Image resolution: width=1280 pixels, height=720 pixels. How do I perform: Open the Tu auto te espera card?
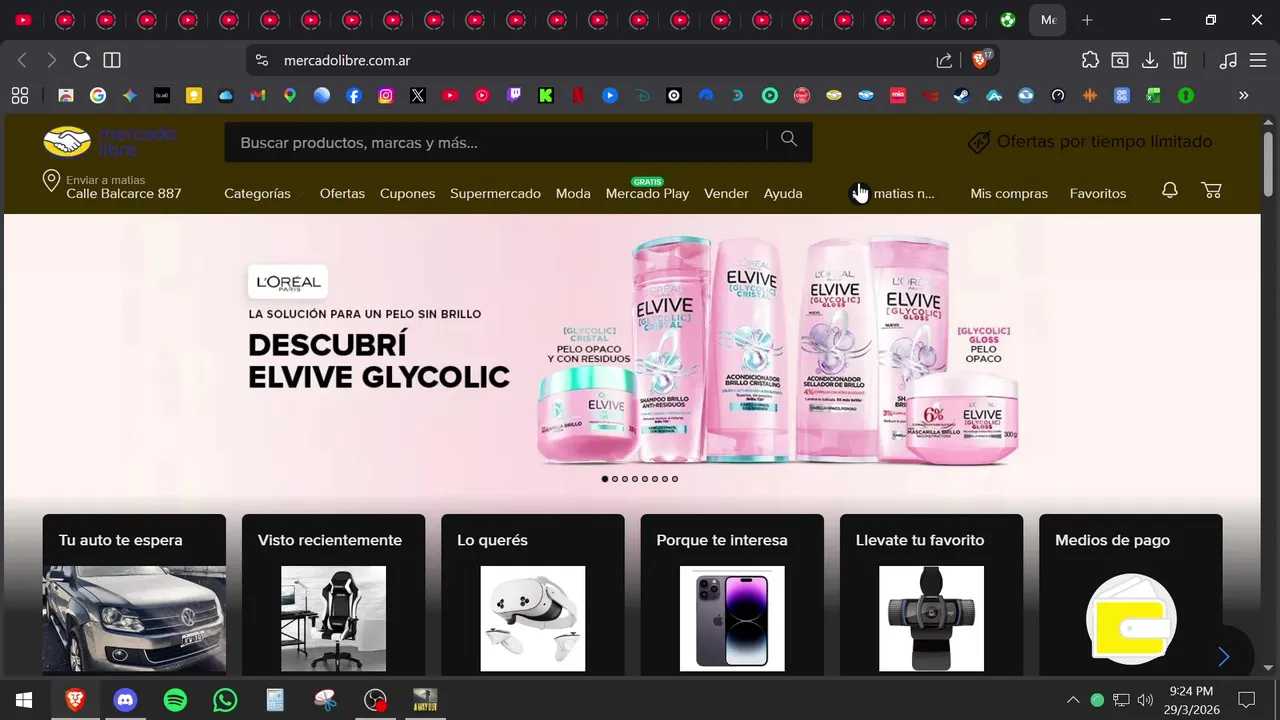tap(134, 595)
